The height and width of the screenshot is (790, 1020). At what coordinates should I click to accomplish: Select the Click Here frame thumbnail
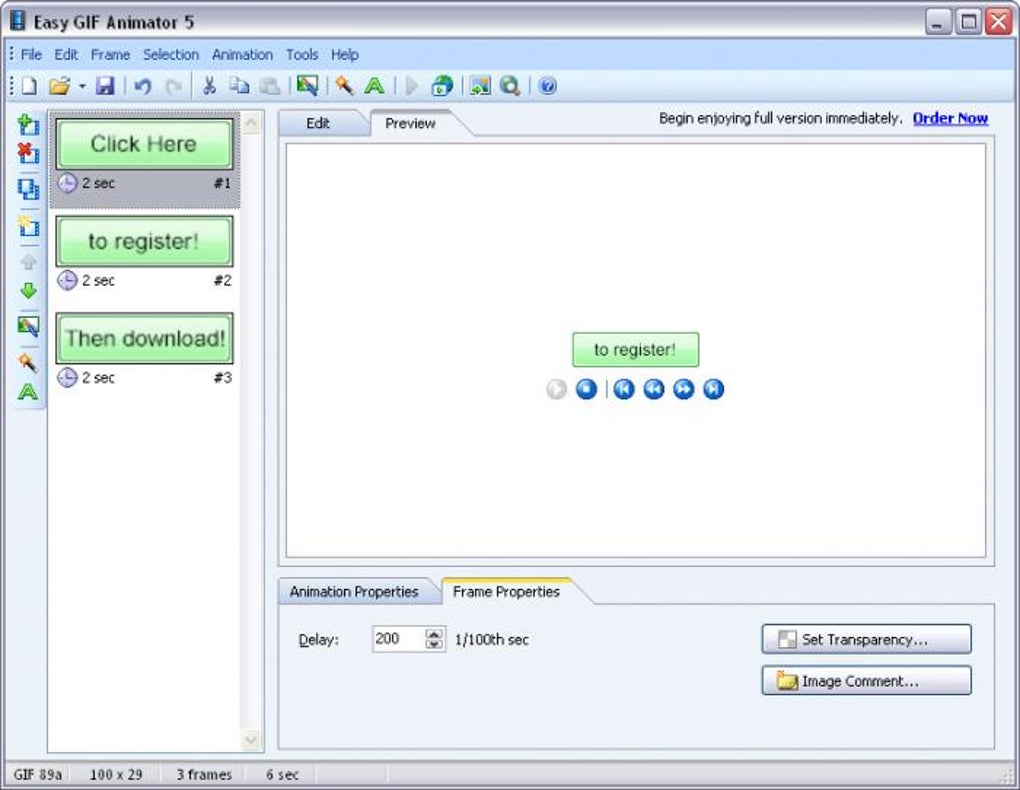144,144
